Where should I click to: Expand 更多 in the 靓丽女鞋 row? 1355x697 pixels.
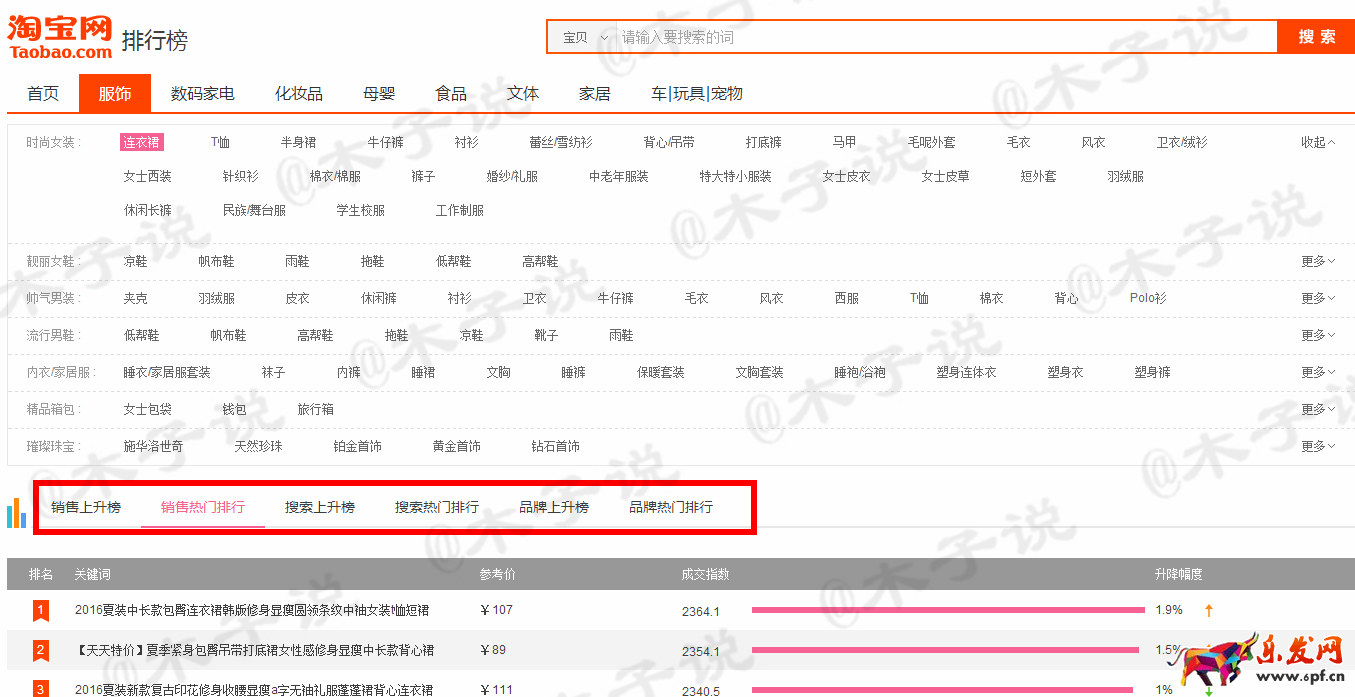pos(1317,261)
